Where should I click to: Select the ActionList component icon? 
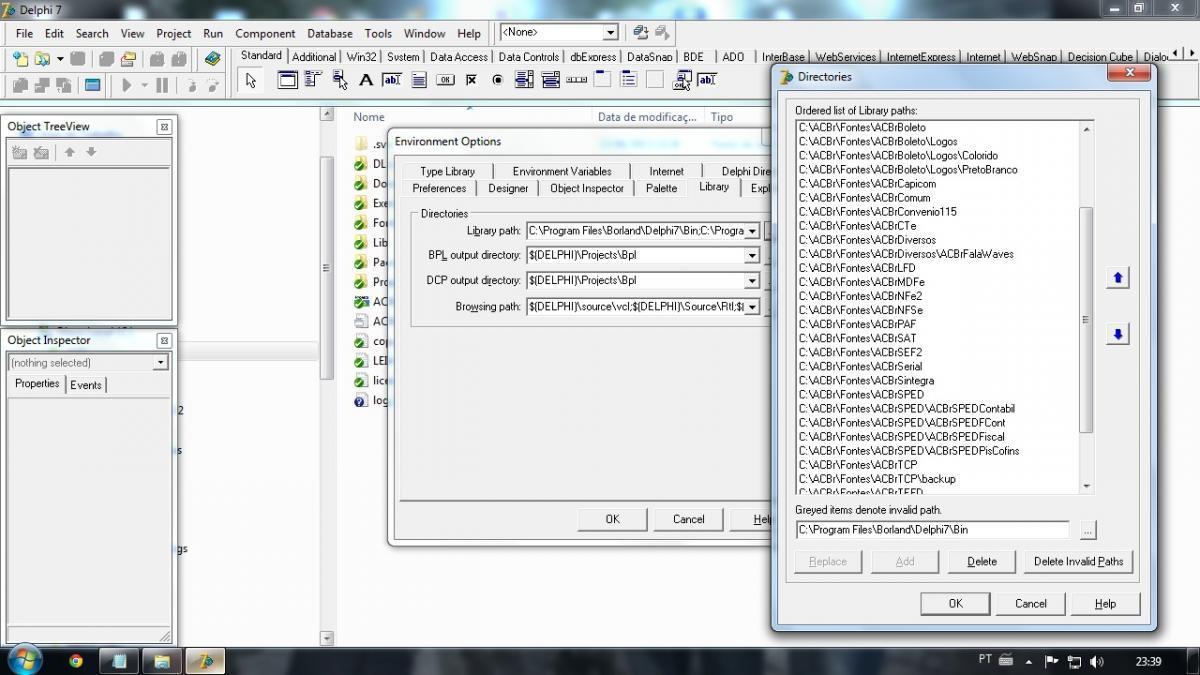tap(682, 80)
